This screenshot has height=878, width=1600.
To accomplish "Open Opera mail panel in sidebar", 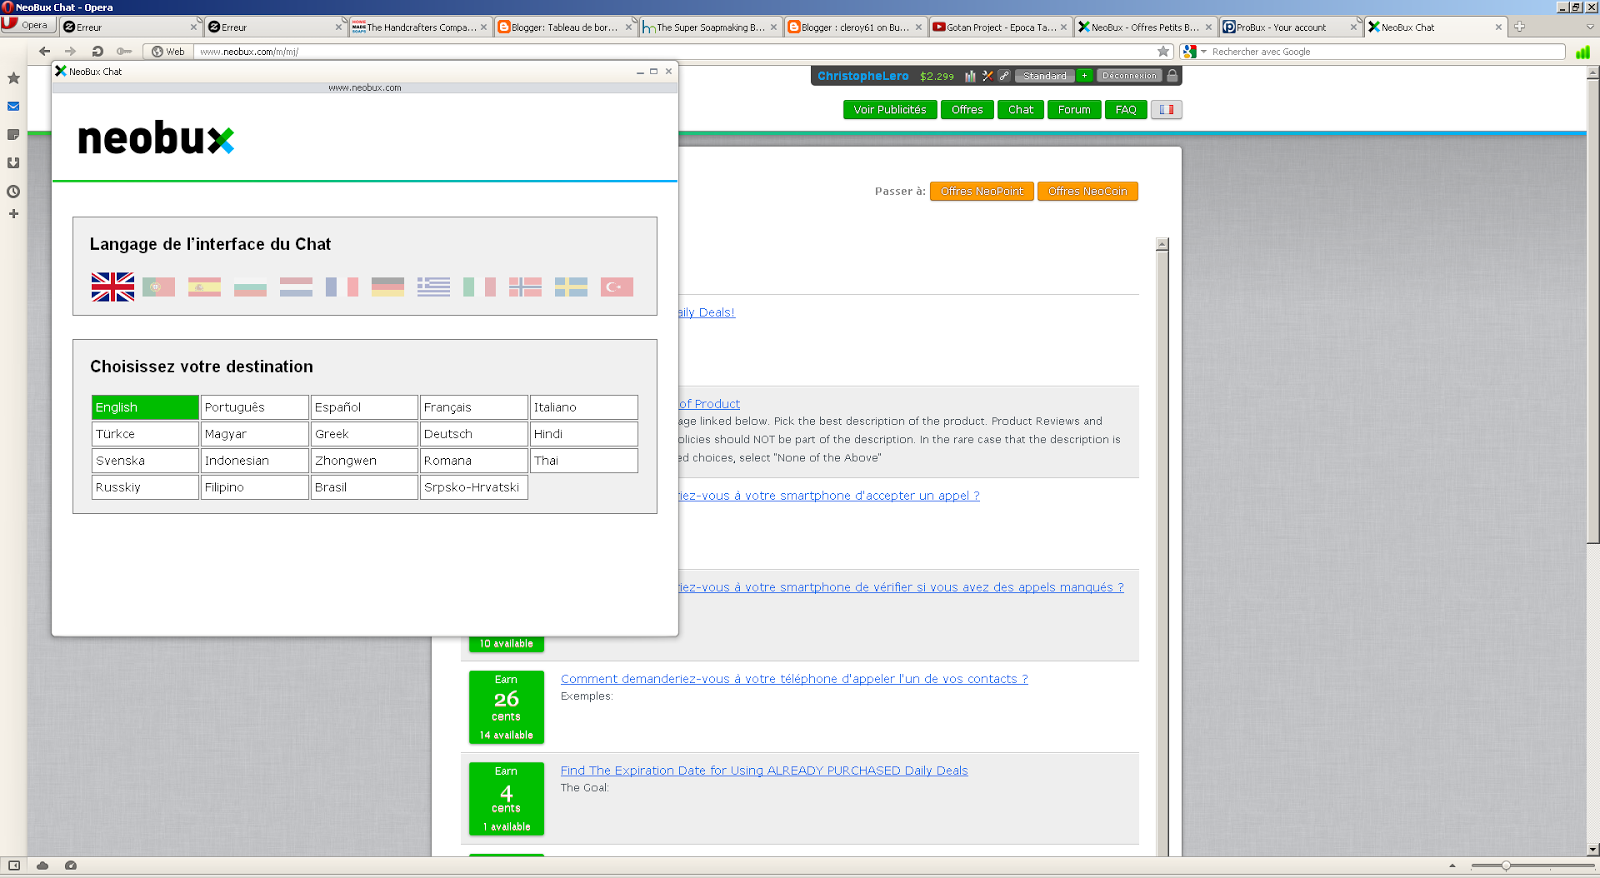I will (14, 106).
